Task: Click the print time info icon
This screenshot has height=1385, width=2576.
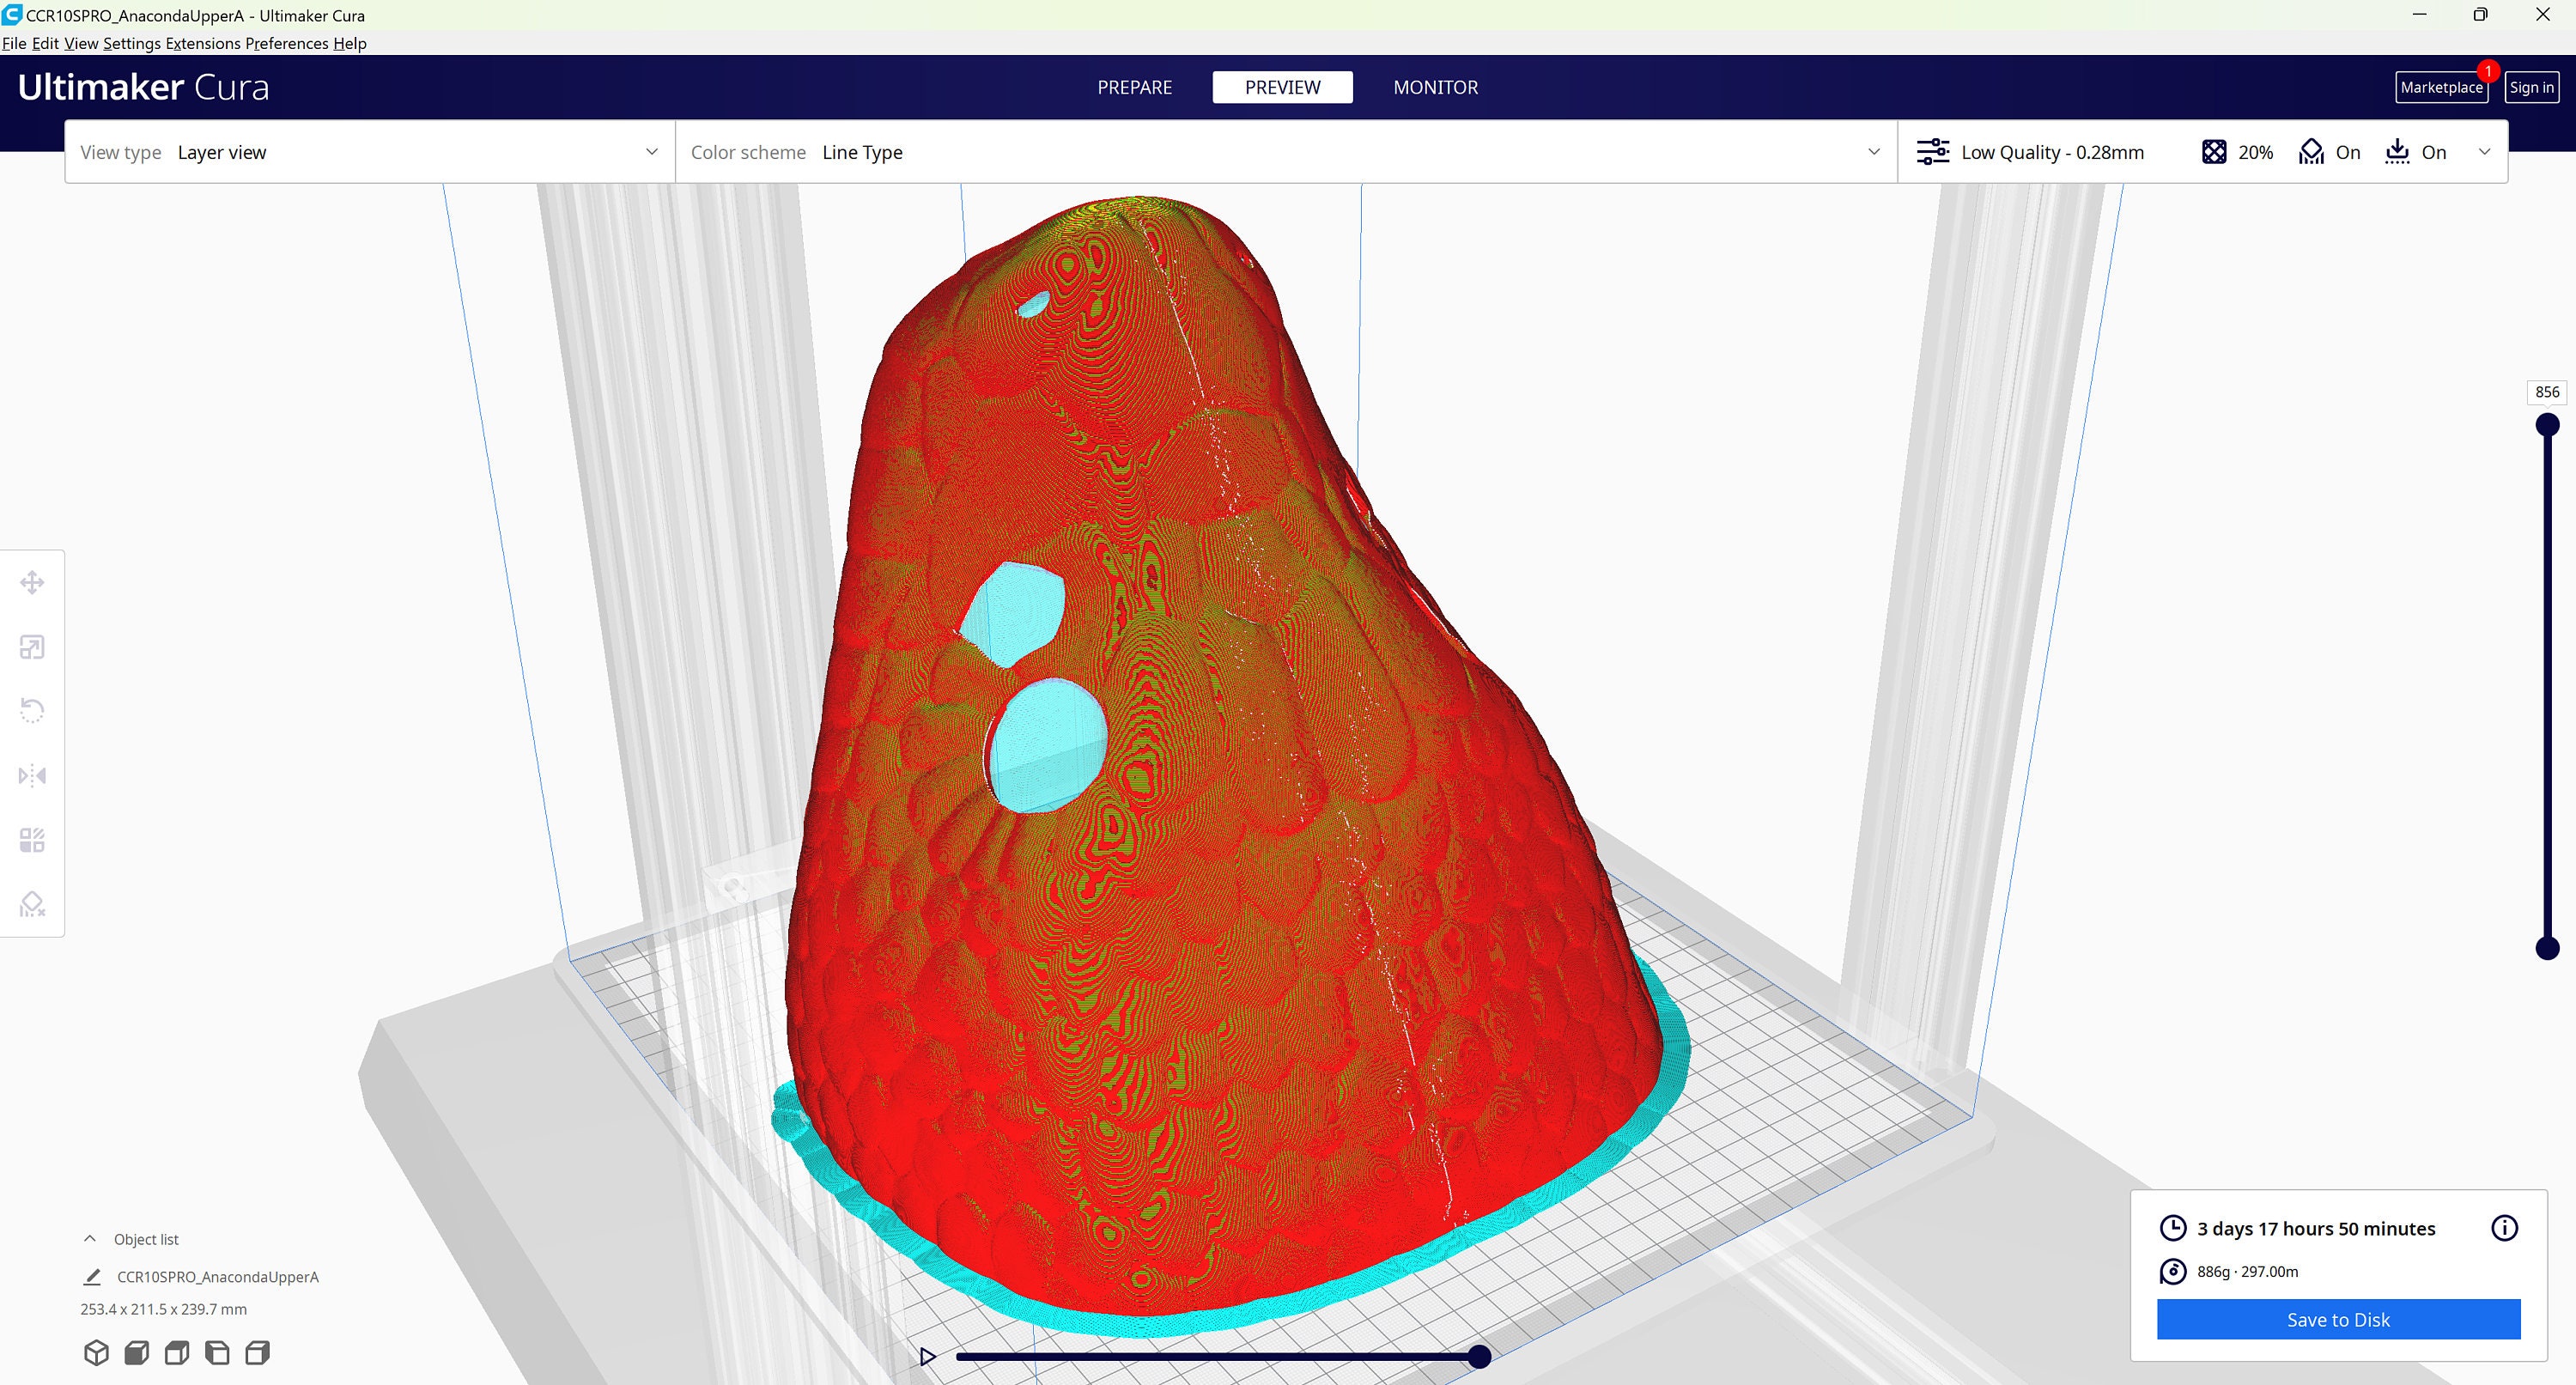Action: 2505,1228
